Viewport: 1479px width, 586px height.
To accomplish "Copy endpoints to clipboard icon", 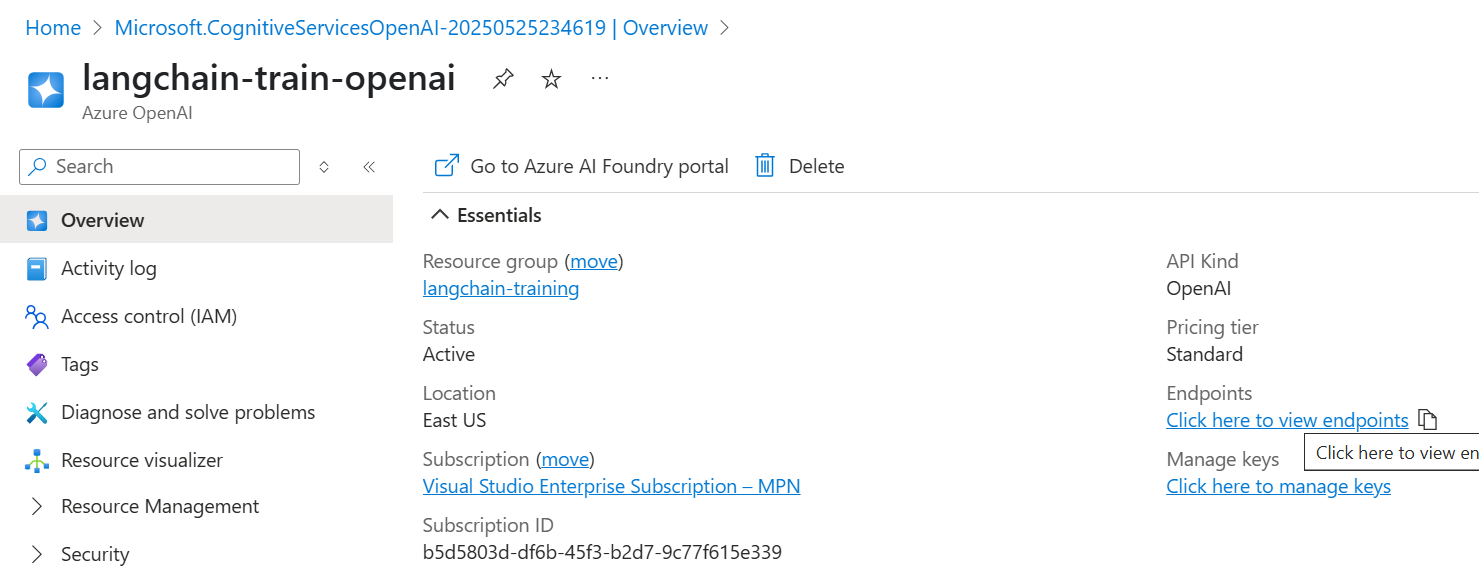I will pyautogui.click(x=1427, y=420).
